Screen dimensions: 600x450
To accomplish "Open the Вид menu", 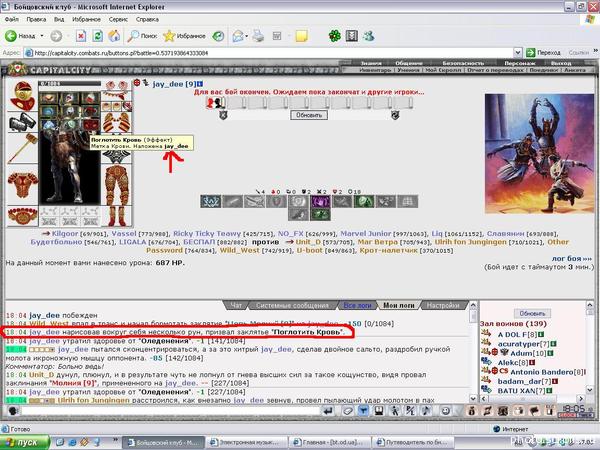I will point(59,19).
